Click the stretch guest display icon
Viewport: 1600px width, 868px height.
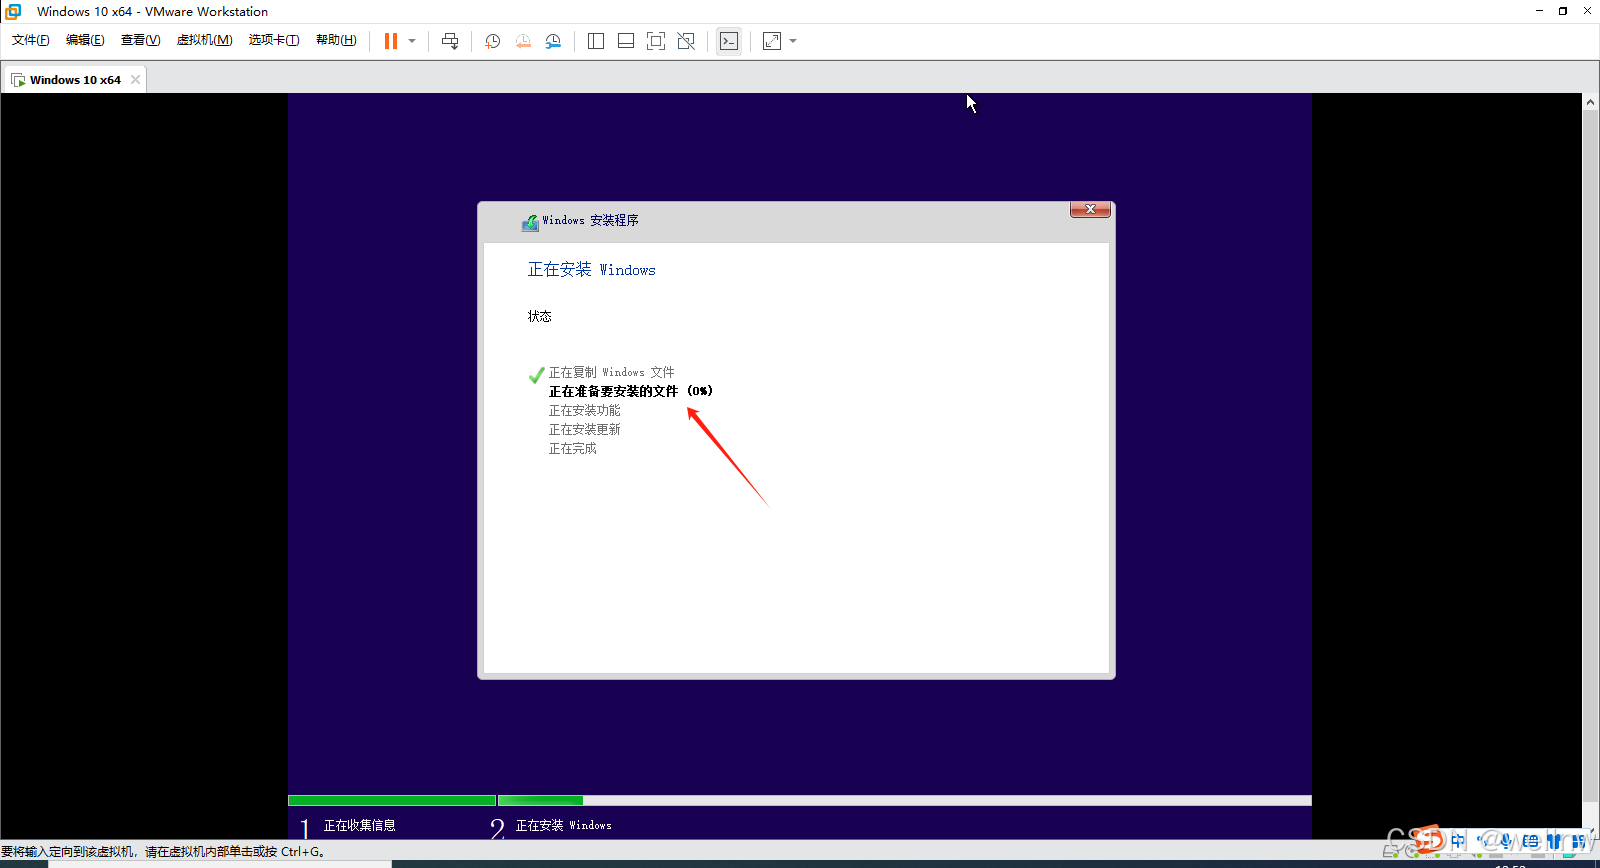pos(772,41)
